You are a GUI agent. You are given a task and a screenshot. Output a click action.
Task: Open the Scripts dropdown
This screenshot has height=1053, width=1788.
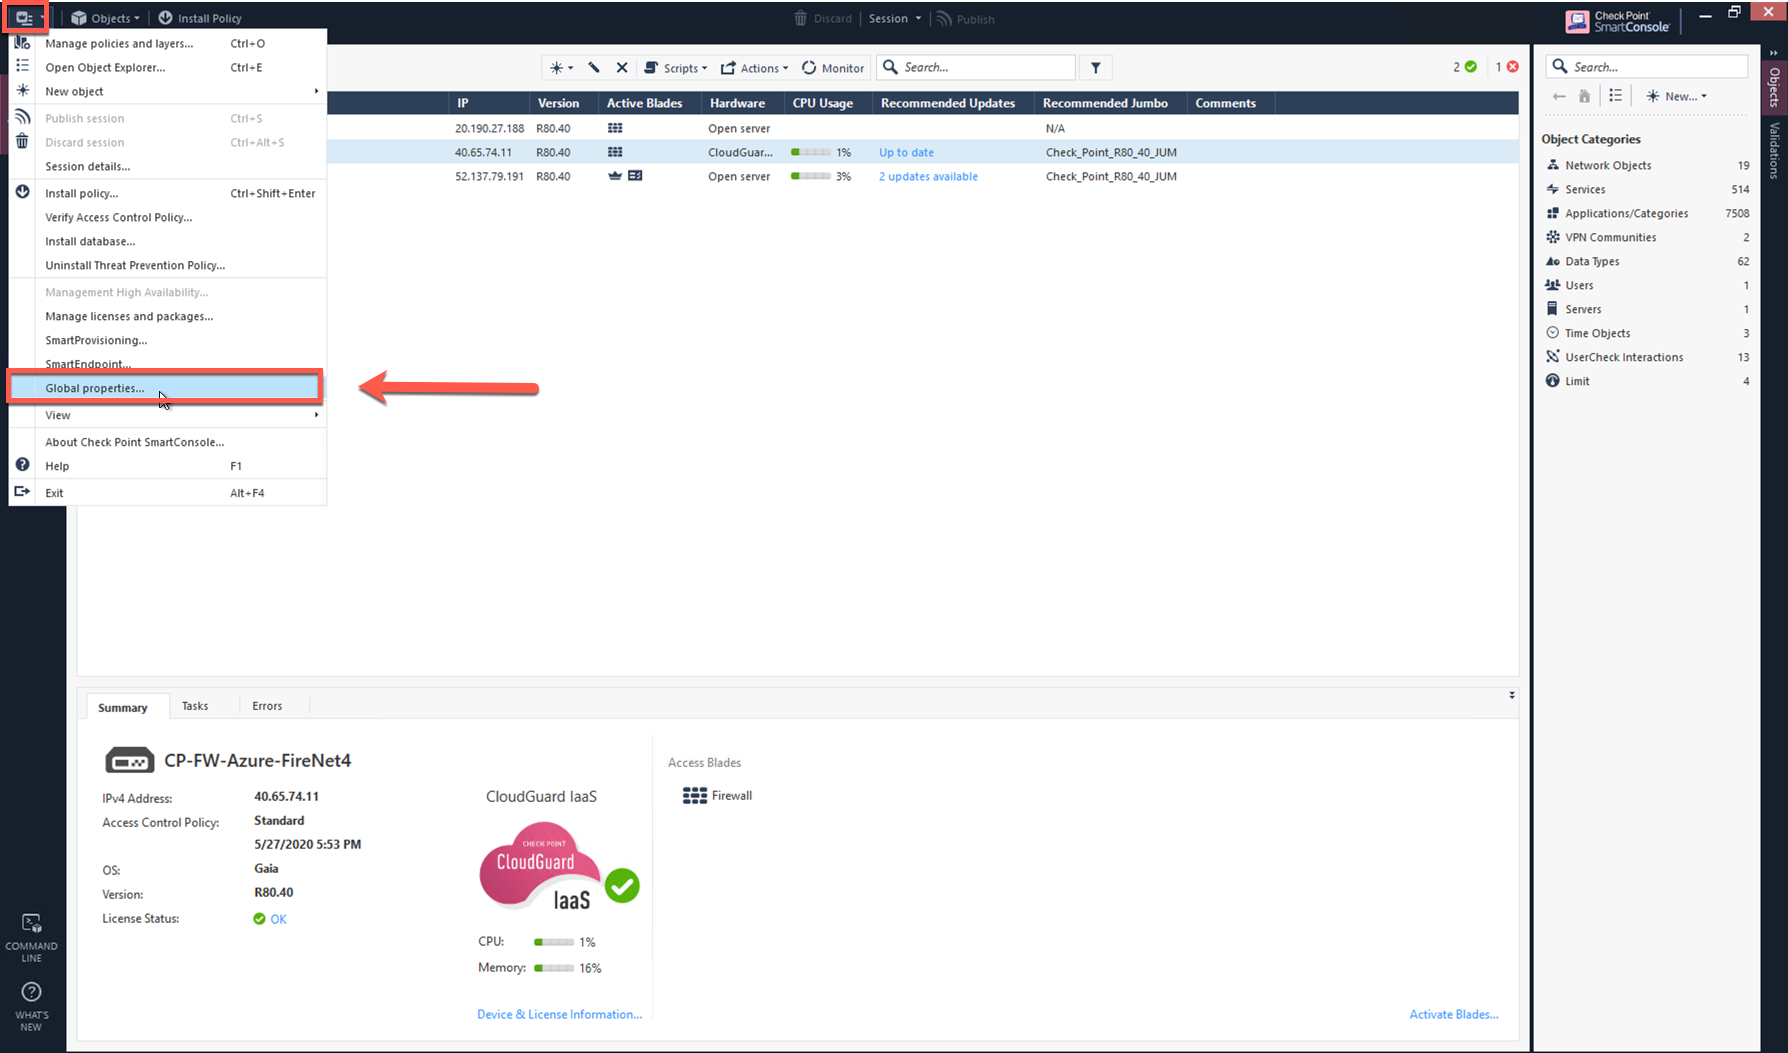point(676,68)
